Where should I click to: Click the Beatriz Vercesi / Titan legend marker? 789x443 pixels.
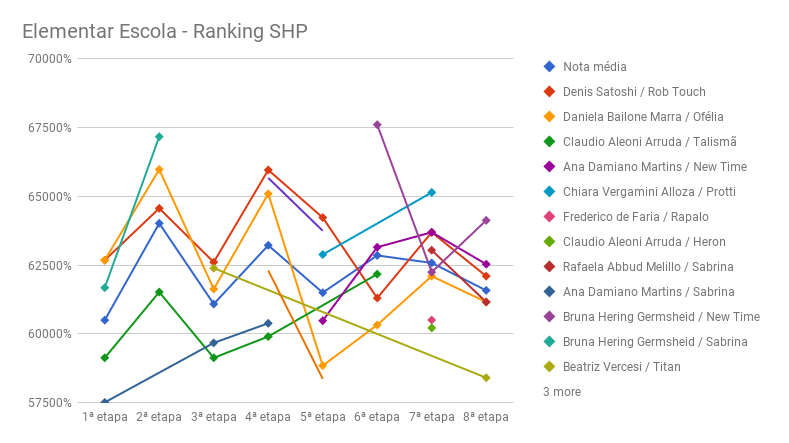click(549, 367)
